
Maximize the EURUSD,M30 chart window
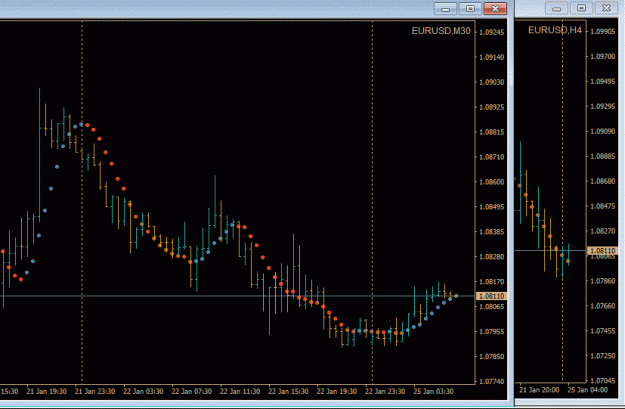(x=470, y=9)
